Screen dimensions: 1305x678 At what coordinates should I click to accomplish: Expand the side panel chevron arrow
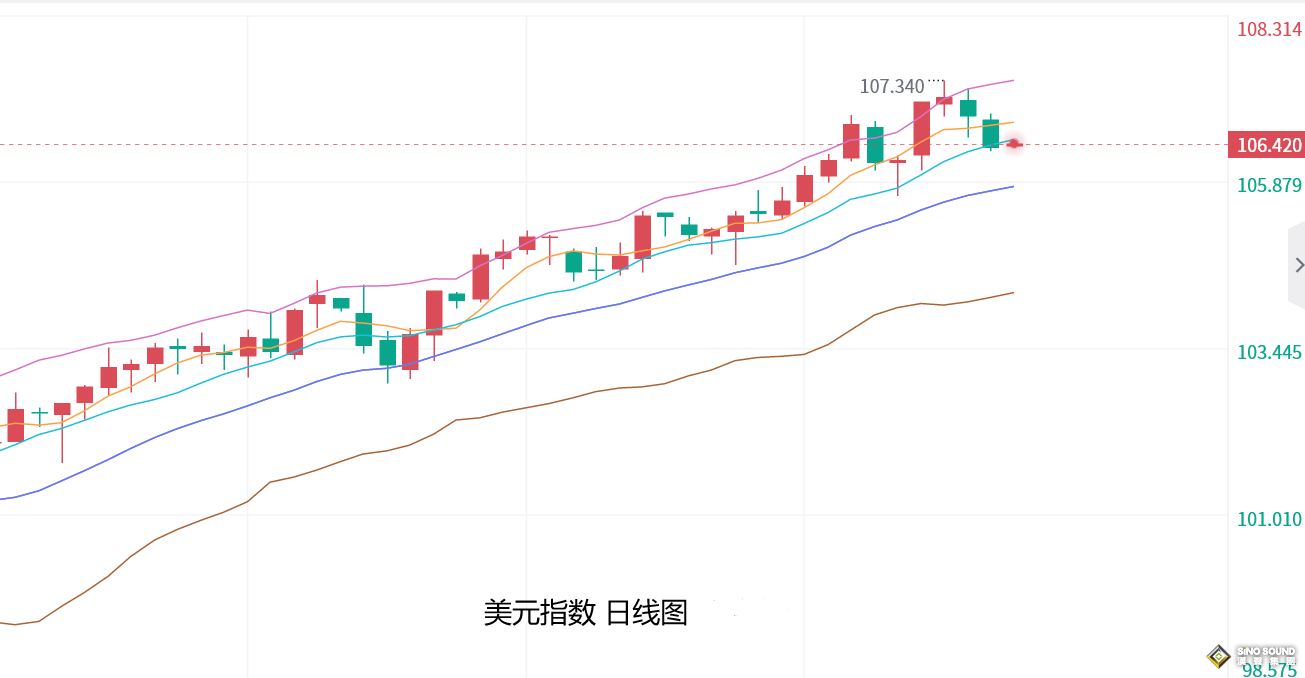pos(1298,265)
